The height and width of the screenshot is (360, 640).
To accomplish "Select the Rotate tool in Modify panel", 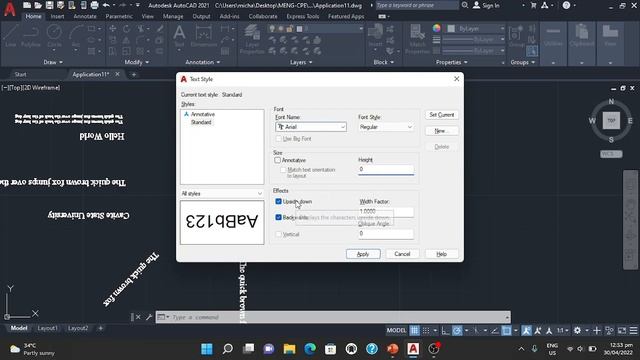I will 127,29.
